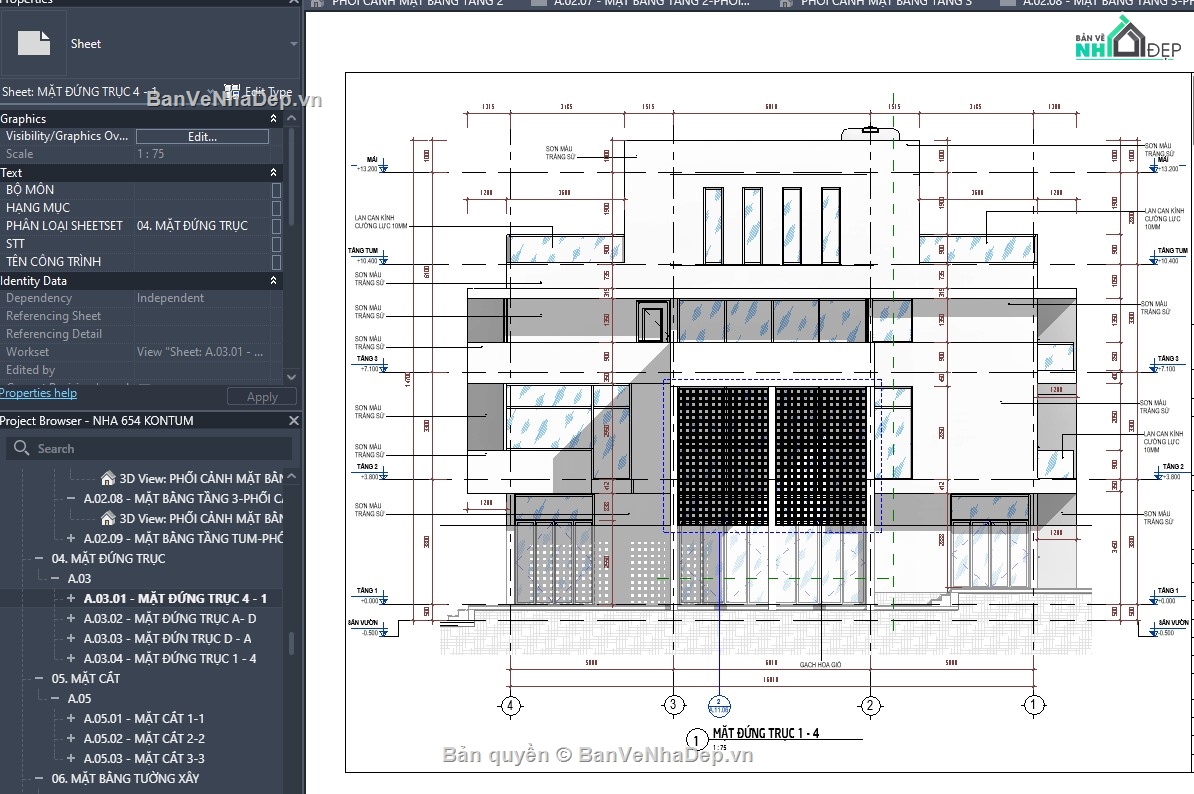Screen dimensions: 1194x794
Task: Click the Properties panel scroll-up arrow
Action: pyautogui.click(x=291, y=119)
